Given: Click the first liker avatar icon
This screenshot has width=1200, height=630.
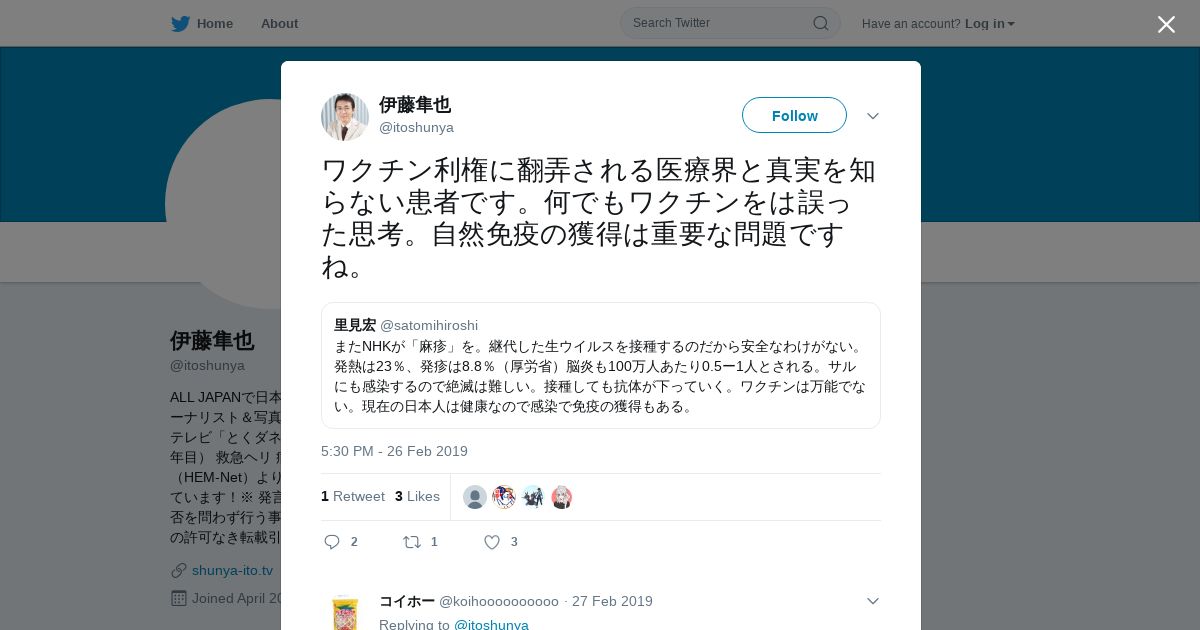Looking at the screenshot, I should click(x=475, y=497).
